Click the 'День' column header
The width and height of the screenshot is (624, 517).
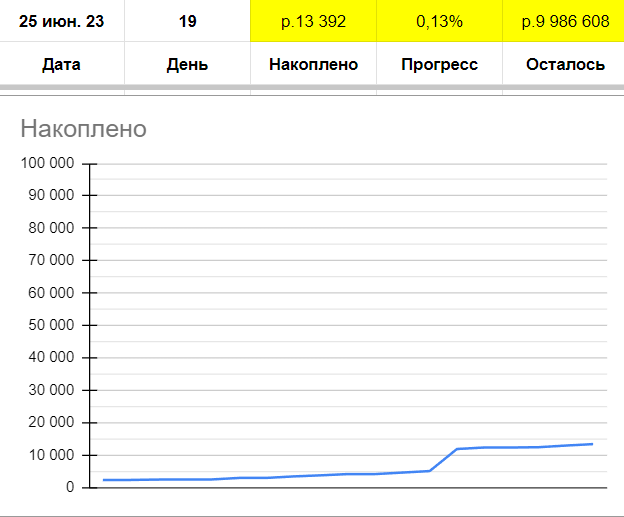click(x=187, y=64)
